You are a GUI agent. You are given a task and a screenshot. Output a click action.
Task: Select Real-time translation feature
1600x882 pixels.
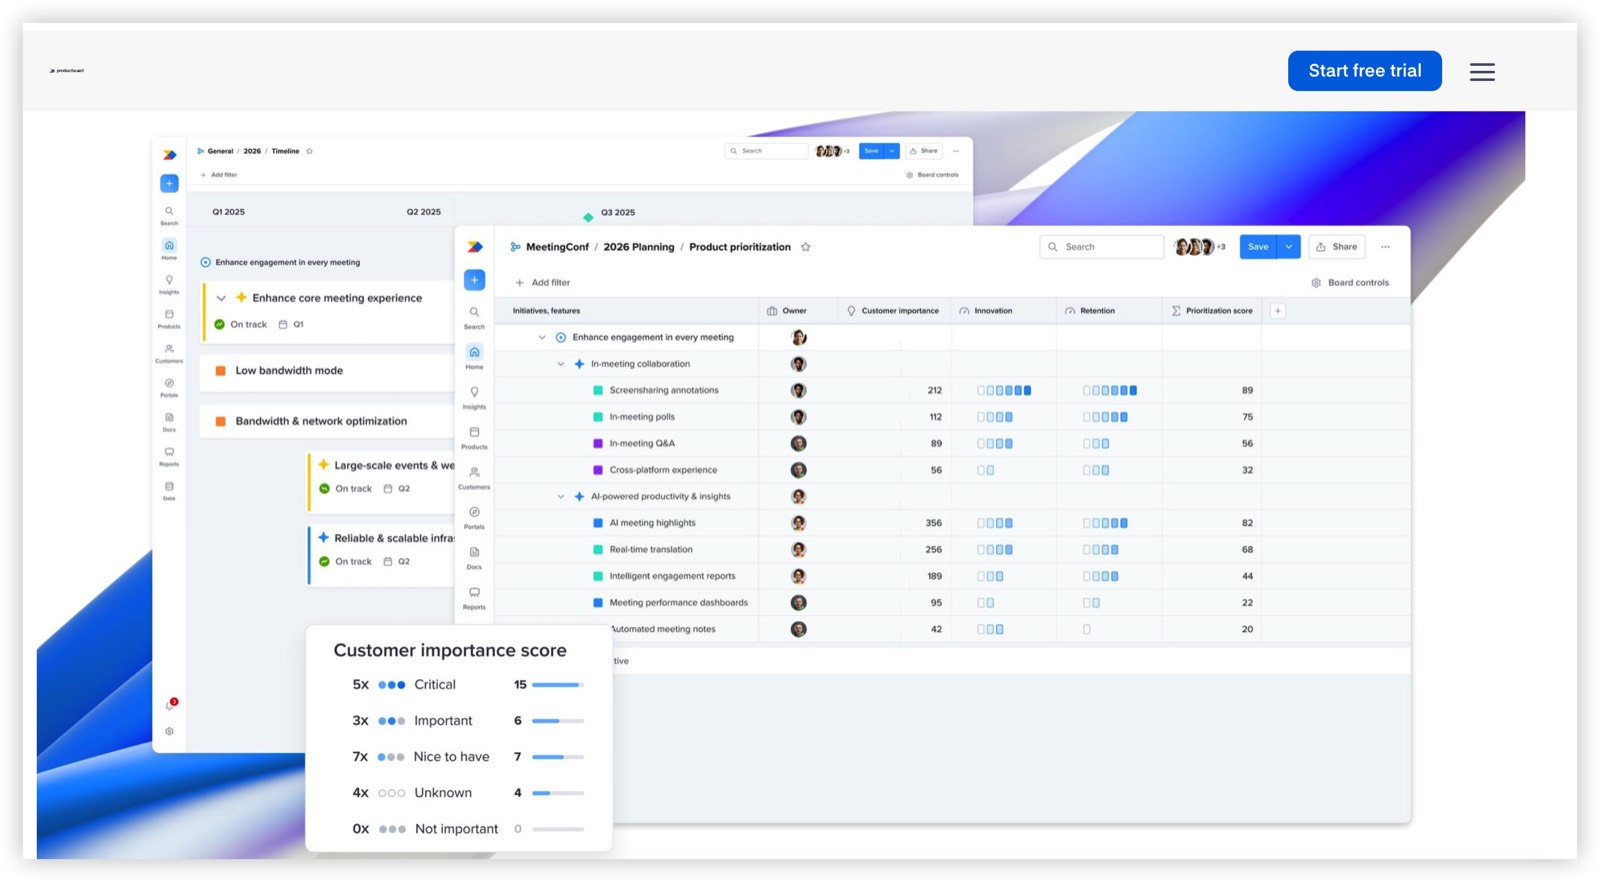[651, 550]
